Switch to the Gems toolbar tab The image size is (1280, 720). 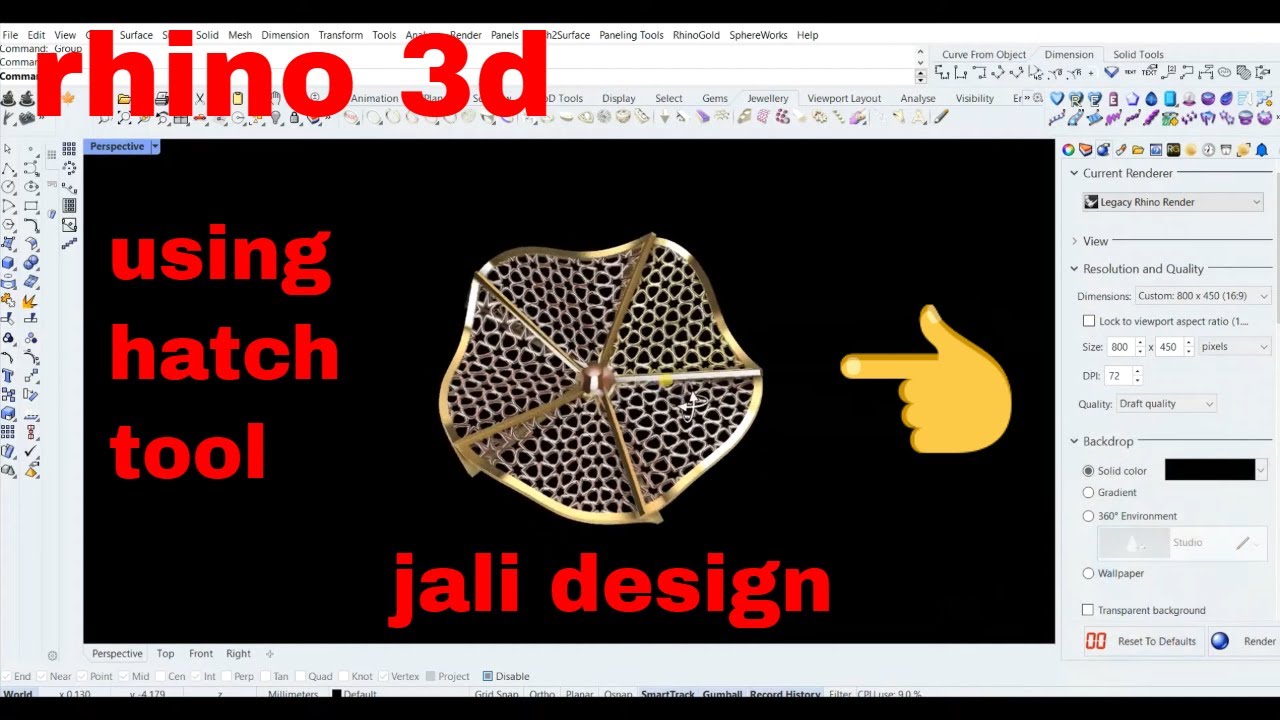pyautogui.click(x=715, y=98)
